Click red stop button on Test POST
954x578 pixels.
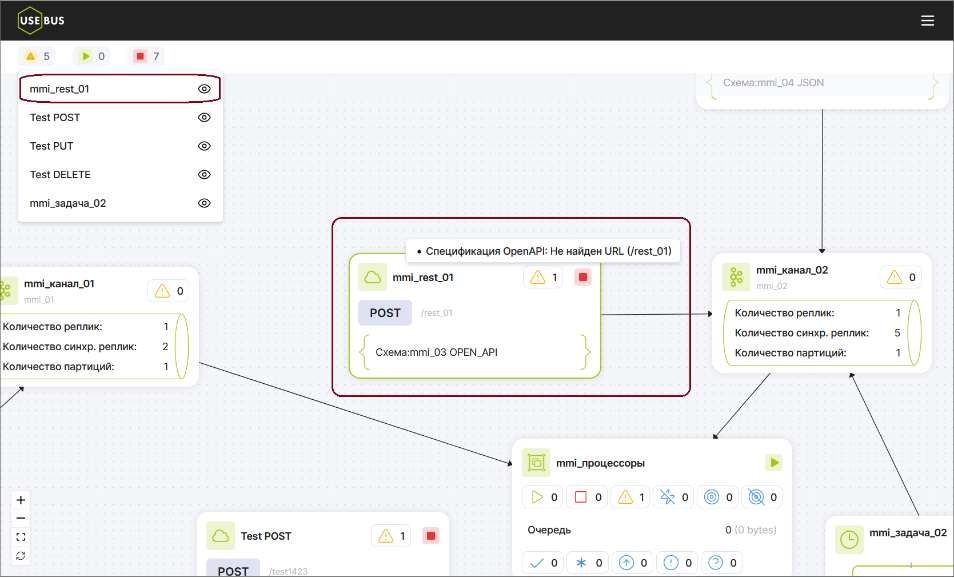pos(431,536)
